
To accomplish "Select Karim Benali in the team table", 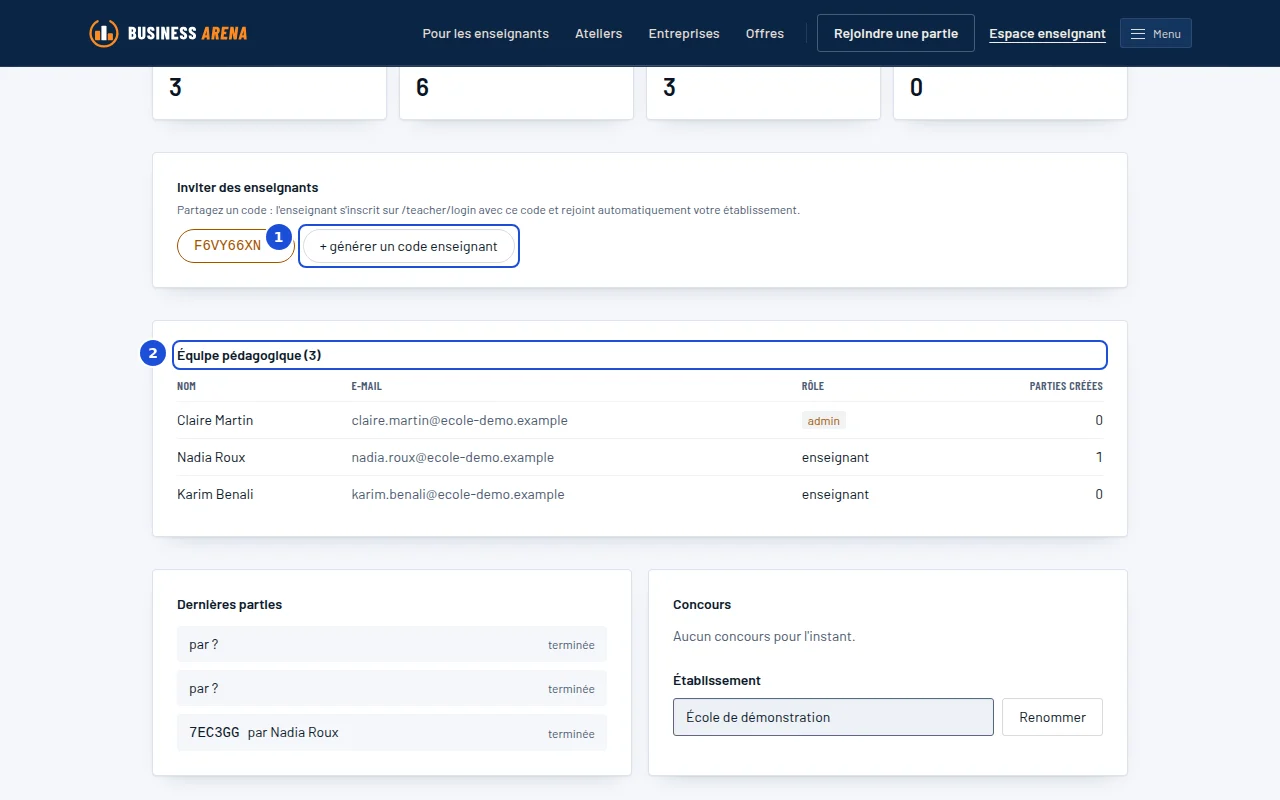I will pyautogui.click(x=215, y=494).
